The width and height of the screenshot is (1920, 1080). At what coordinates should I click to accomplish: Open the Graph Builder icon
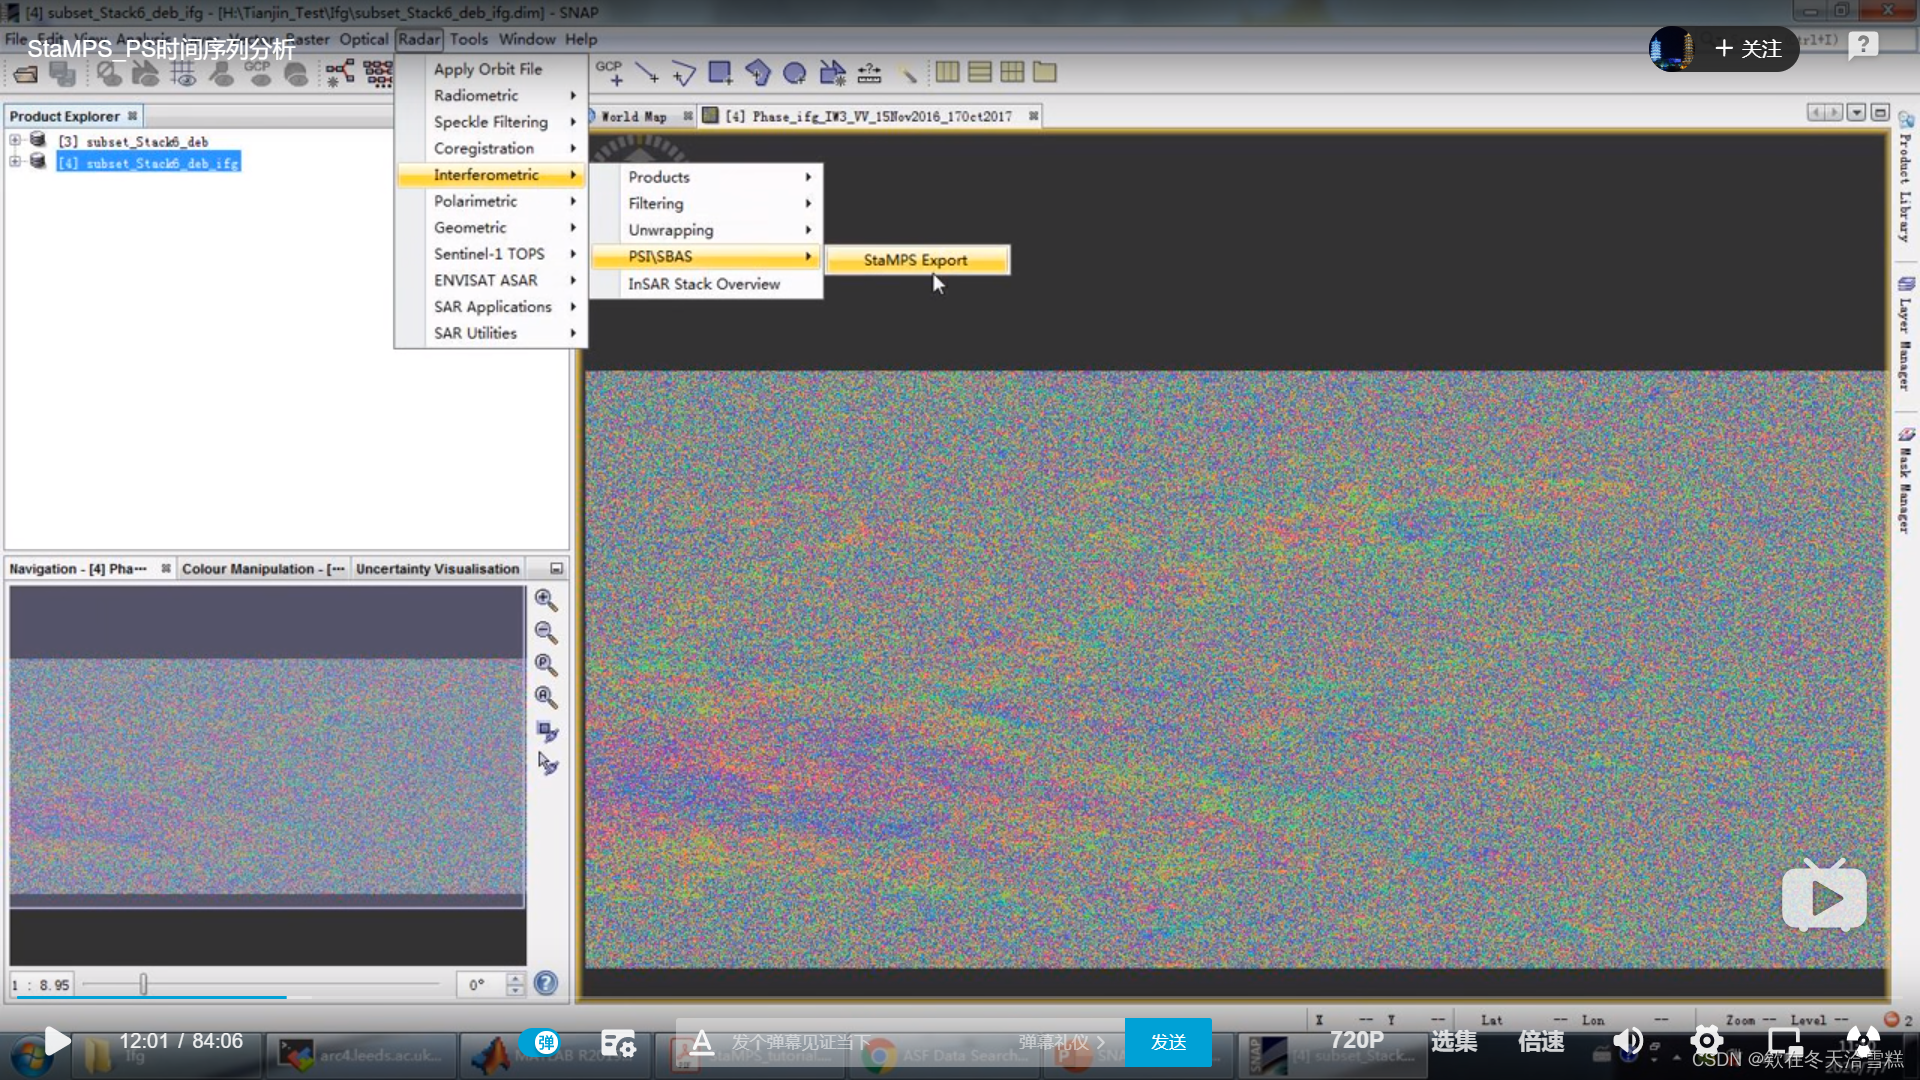339,73
